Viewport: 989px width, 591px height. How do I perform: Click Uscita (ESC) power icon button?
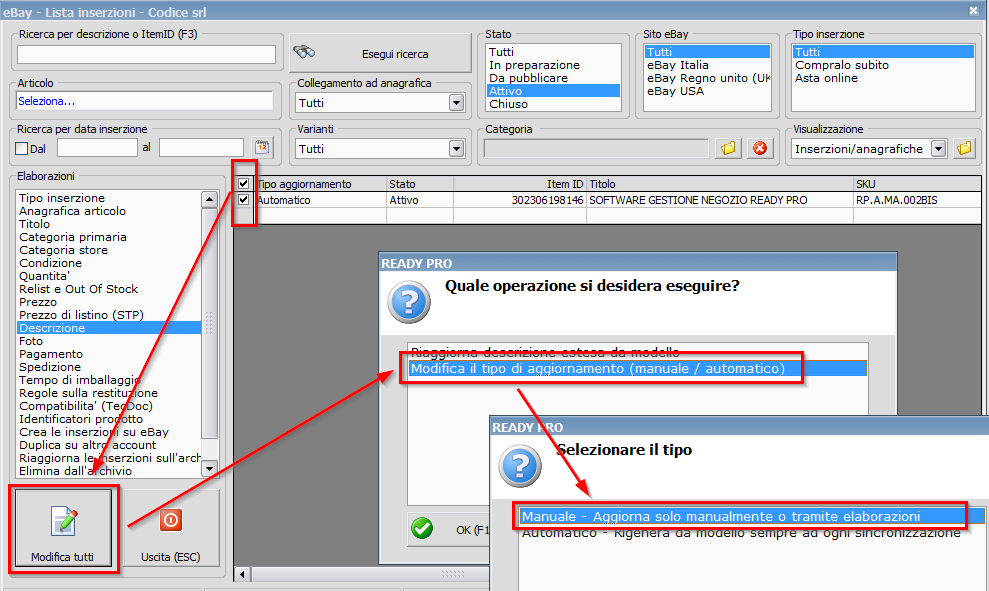[x=170, y=529]
